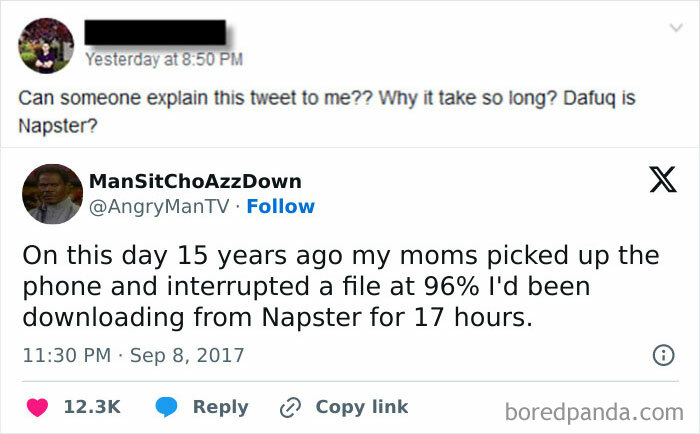Click the info circle icon
700x434 pixels.
662,354
